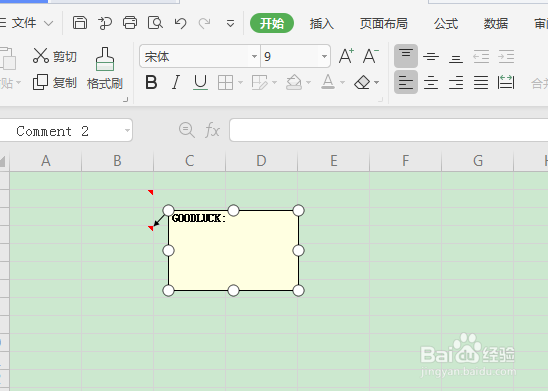
Task: Toggle center horizontal alignment
Action: pos(431,82)
